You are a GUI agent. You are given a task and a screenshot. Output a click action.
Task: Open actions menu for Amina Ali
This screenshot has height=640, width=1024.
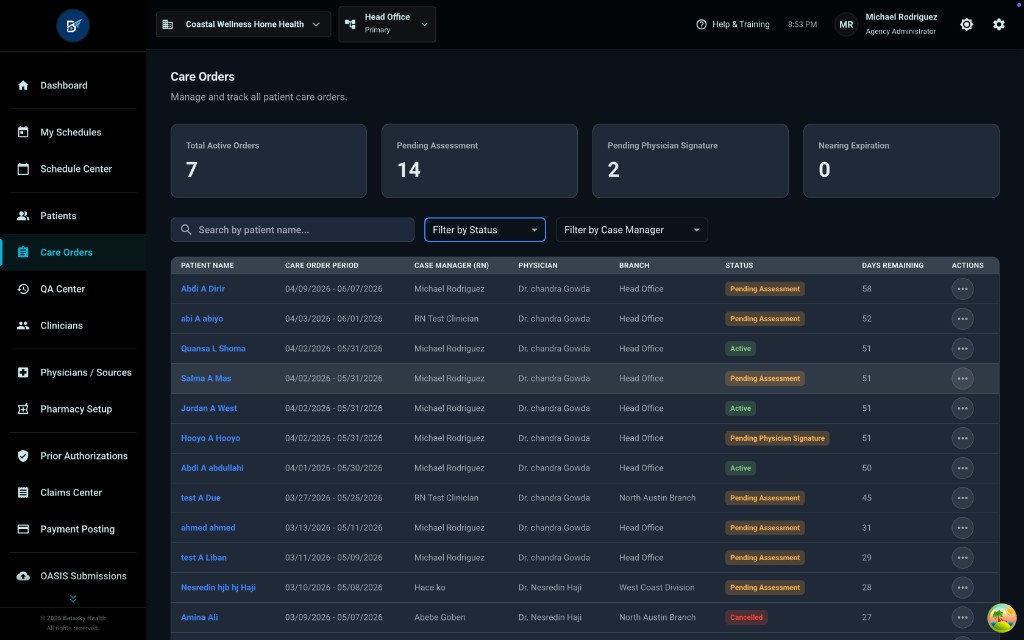tap(962, 617)
